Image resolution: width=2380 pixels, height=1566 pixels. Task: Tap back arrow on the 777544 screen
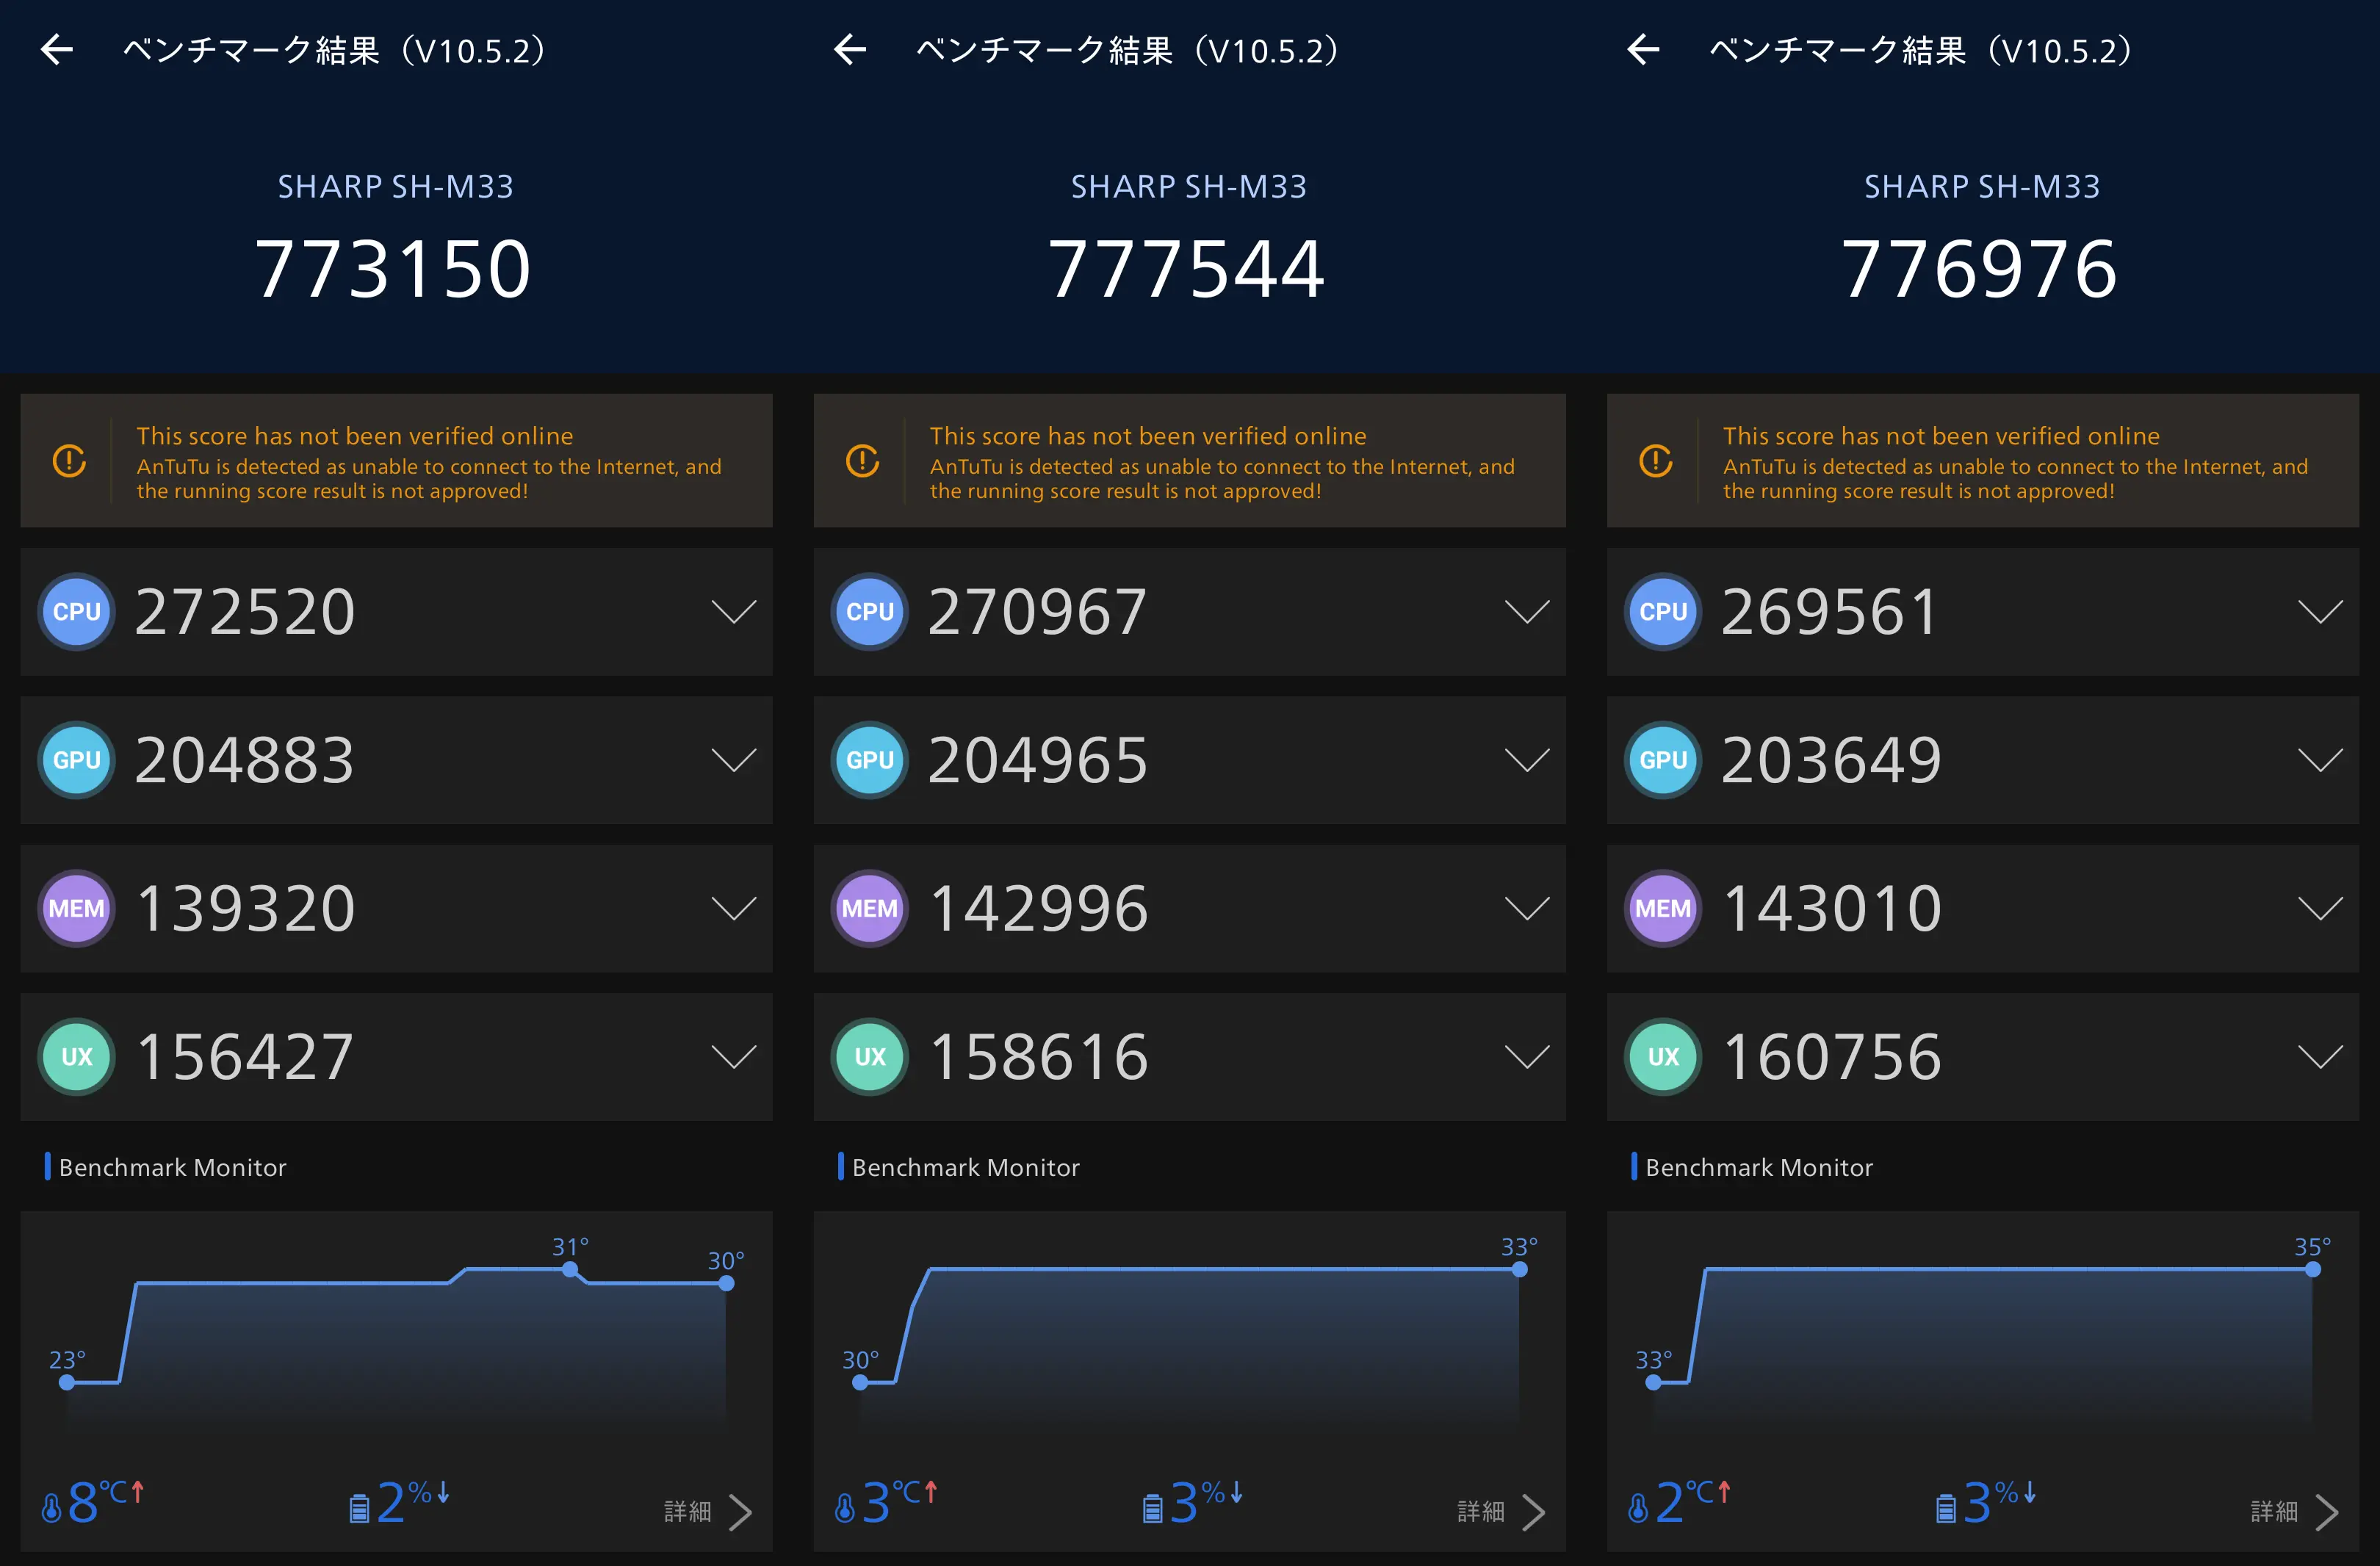(850, 49)
